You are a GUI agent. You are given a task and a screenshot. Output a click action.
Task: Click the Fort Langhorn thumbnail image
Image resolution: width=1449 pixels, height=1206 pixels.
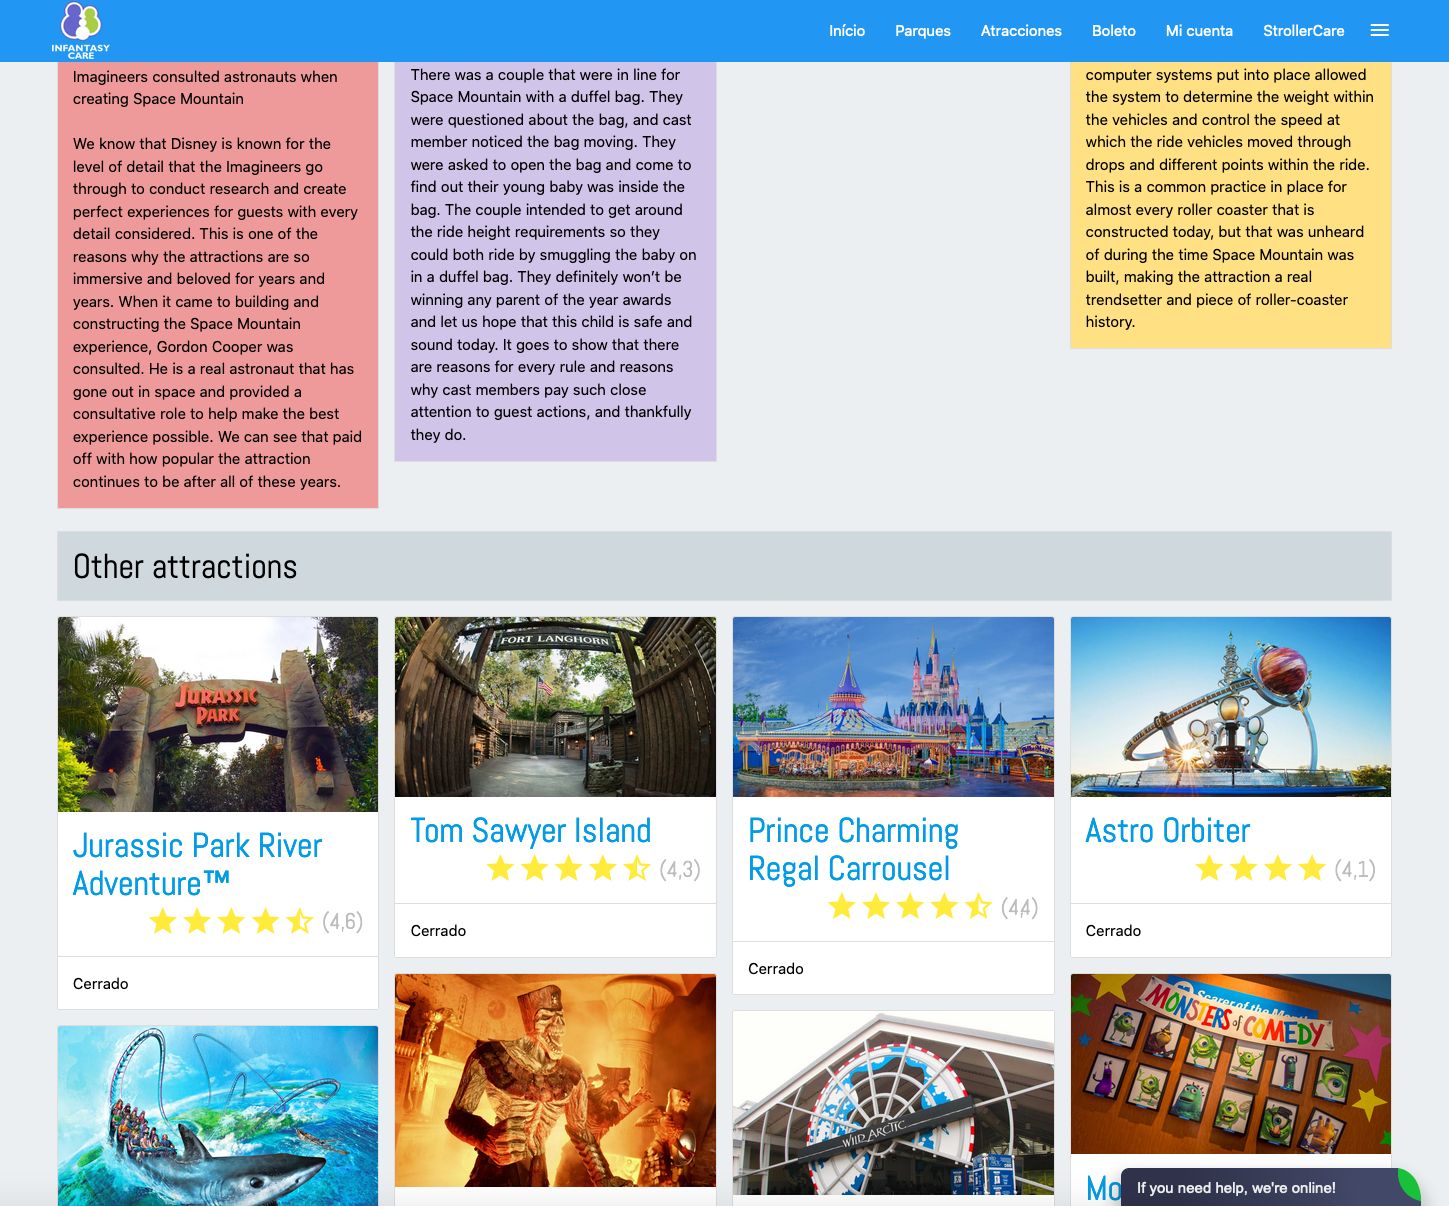tap(555, 706)
